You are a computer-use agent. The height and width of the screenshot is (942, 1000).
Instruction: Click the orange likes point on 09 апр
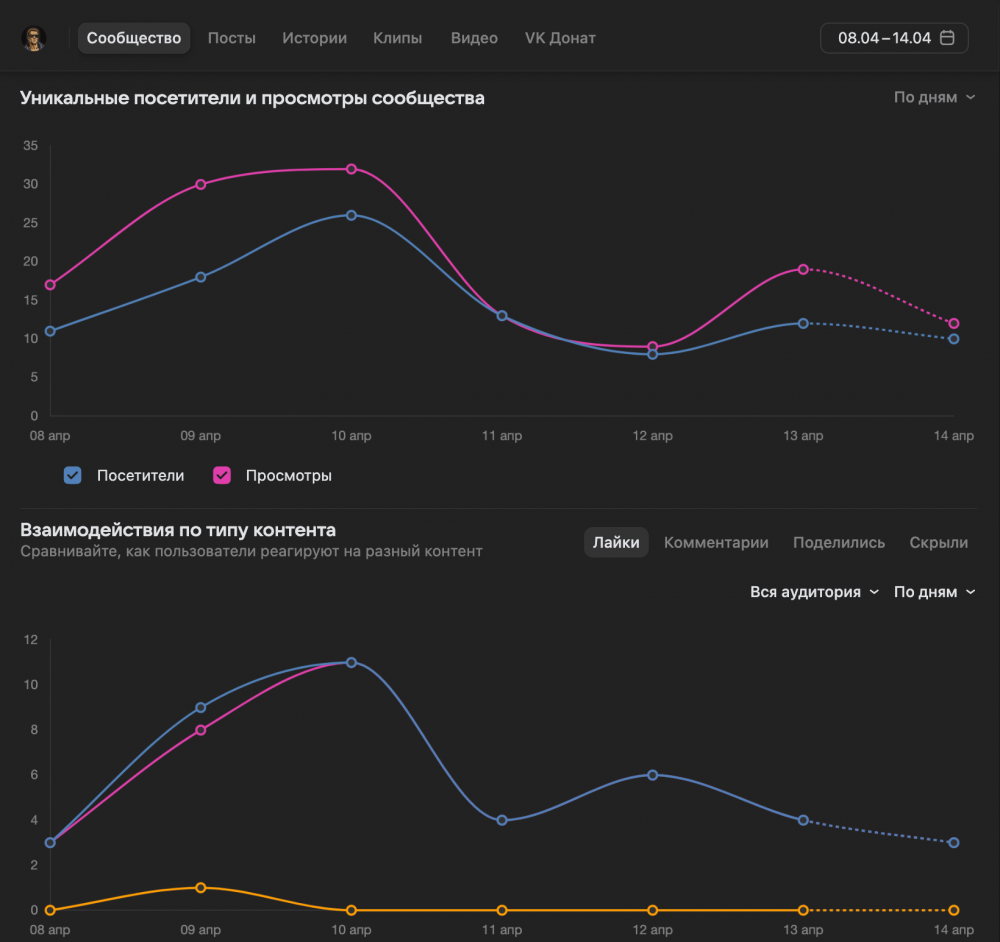pyautogui.click(x=201, y=888)
